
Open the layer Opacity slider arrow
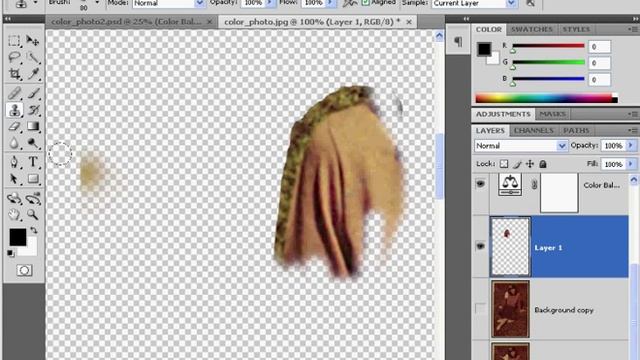click(x=631, y=145)
